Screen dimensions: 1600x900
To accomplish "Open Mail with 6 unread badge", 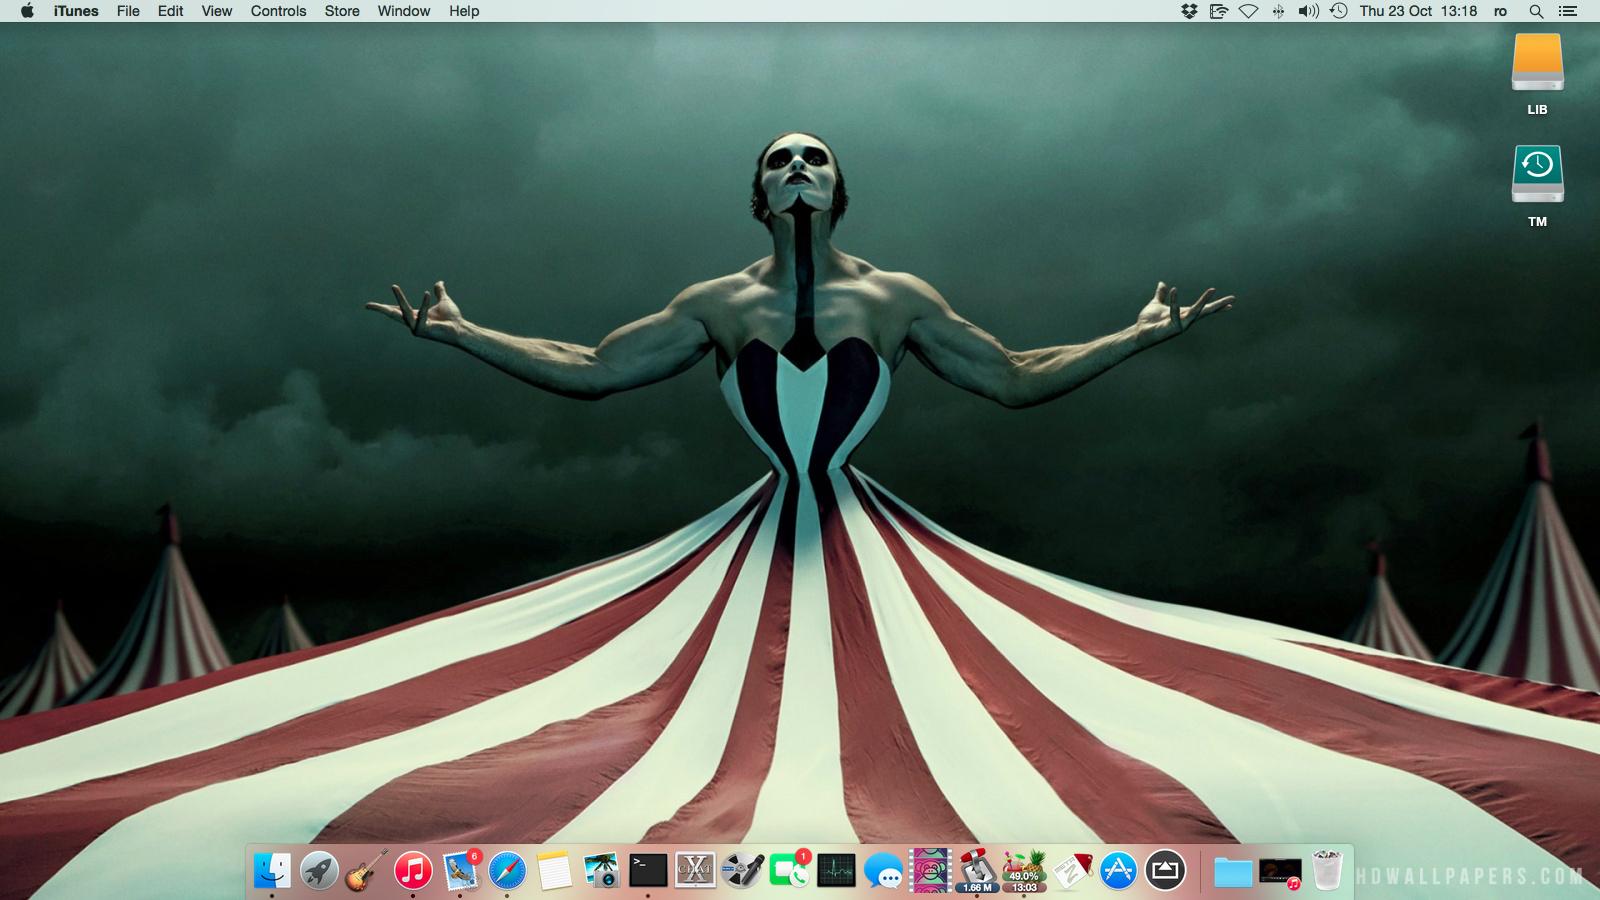I will (x=460, y=871).
